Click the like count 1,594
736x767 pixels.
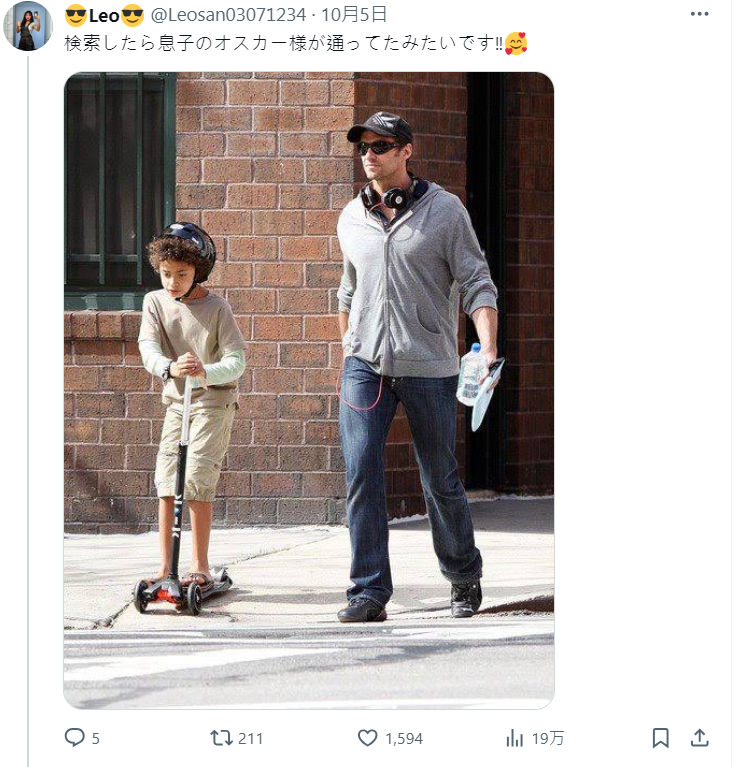pos(404,738)
